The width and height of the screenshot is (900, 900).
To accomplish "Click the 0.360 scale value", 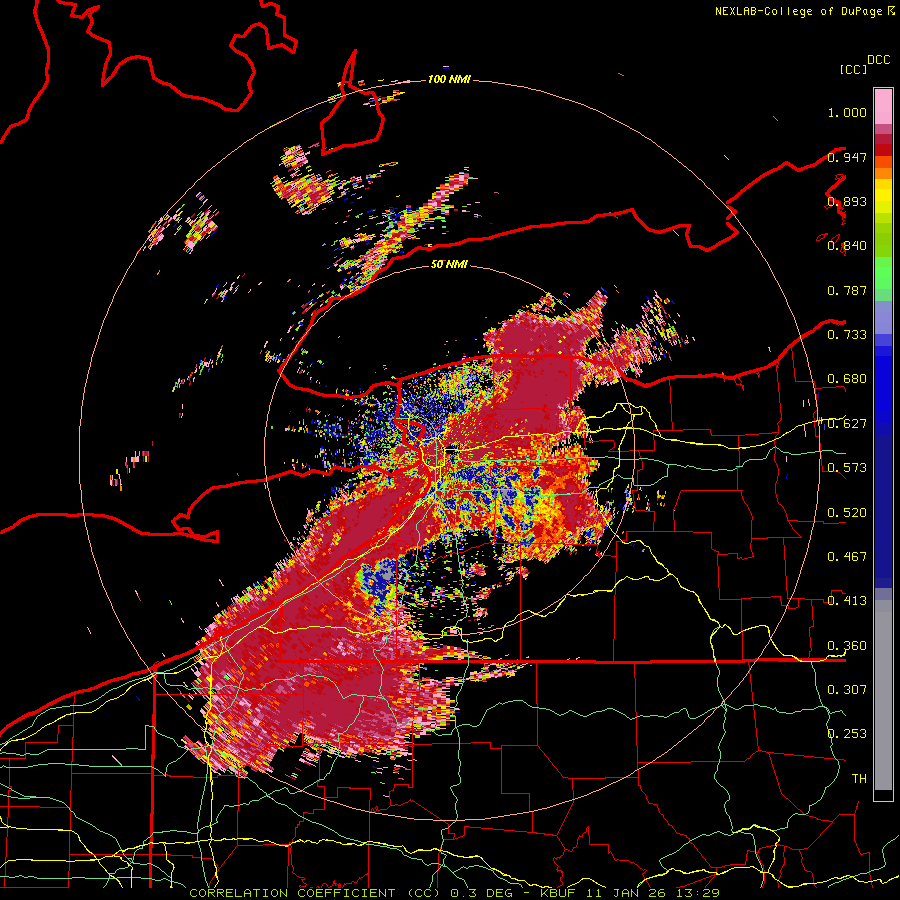I will pyautogui.click(x=847, y=646).
